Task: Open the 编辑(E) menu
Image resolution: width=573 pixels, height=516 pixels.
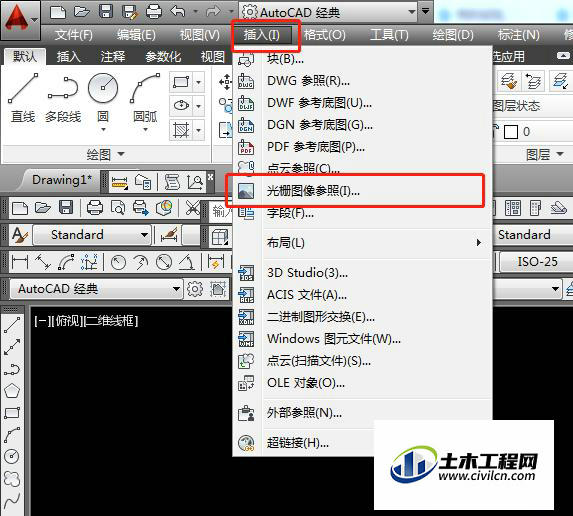Action: (136, 35)
